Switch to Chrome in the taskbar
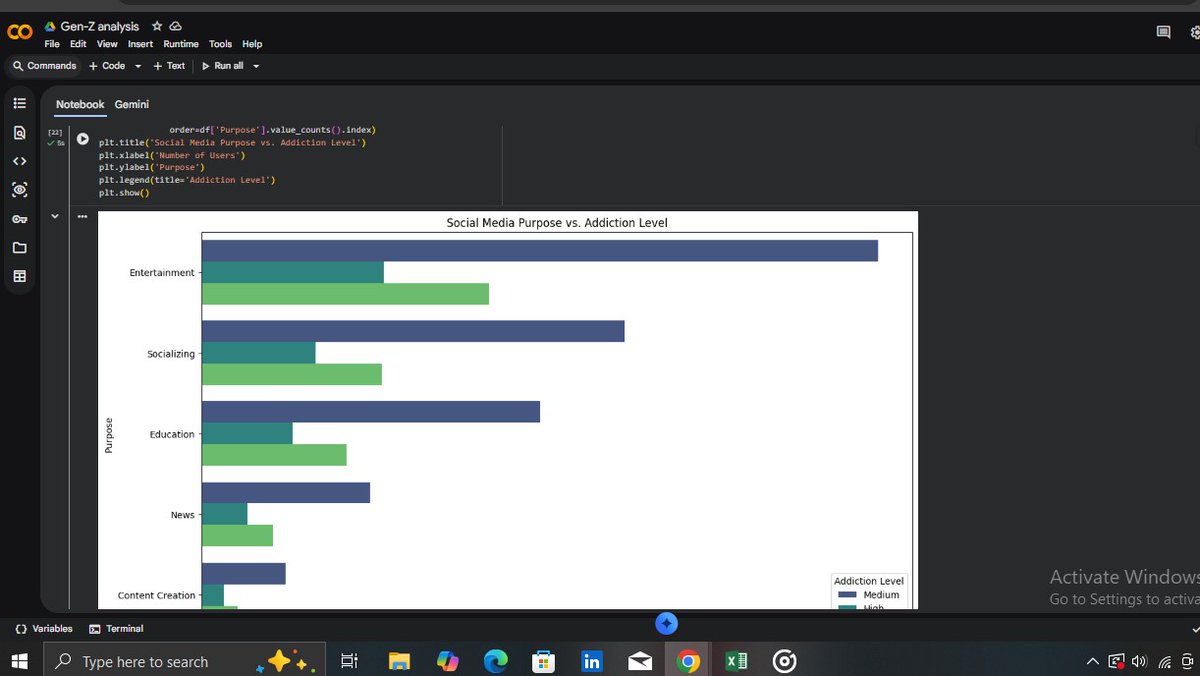The width and height of the screenshot is (1200, 676). tap(688, 661)
